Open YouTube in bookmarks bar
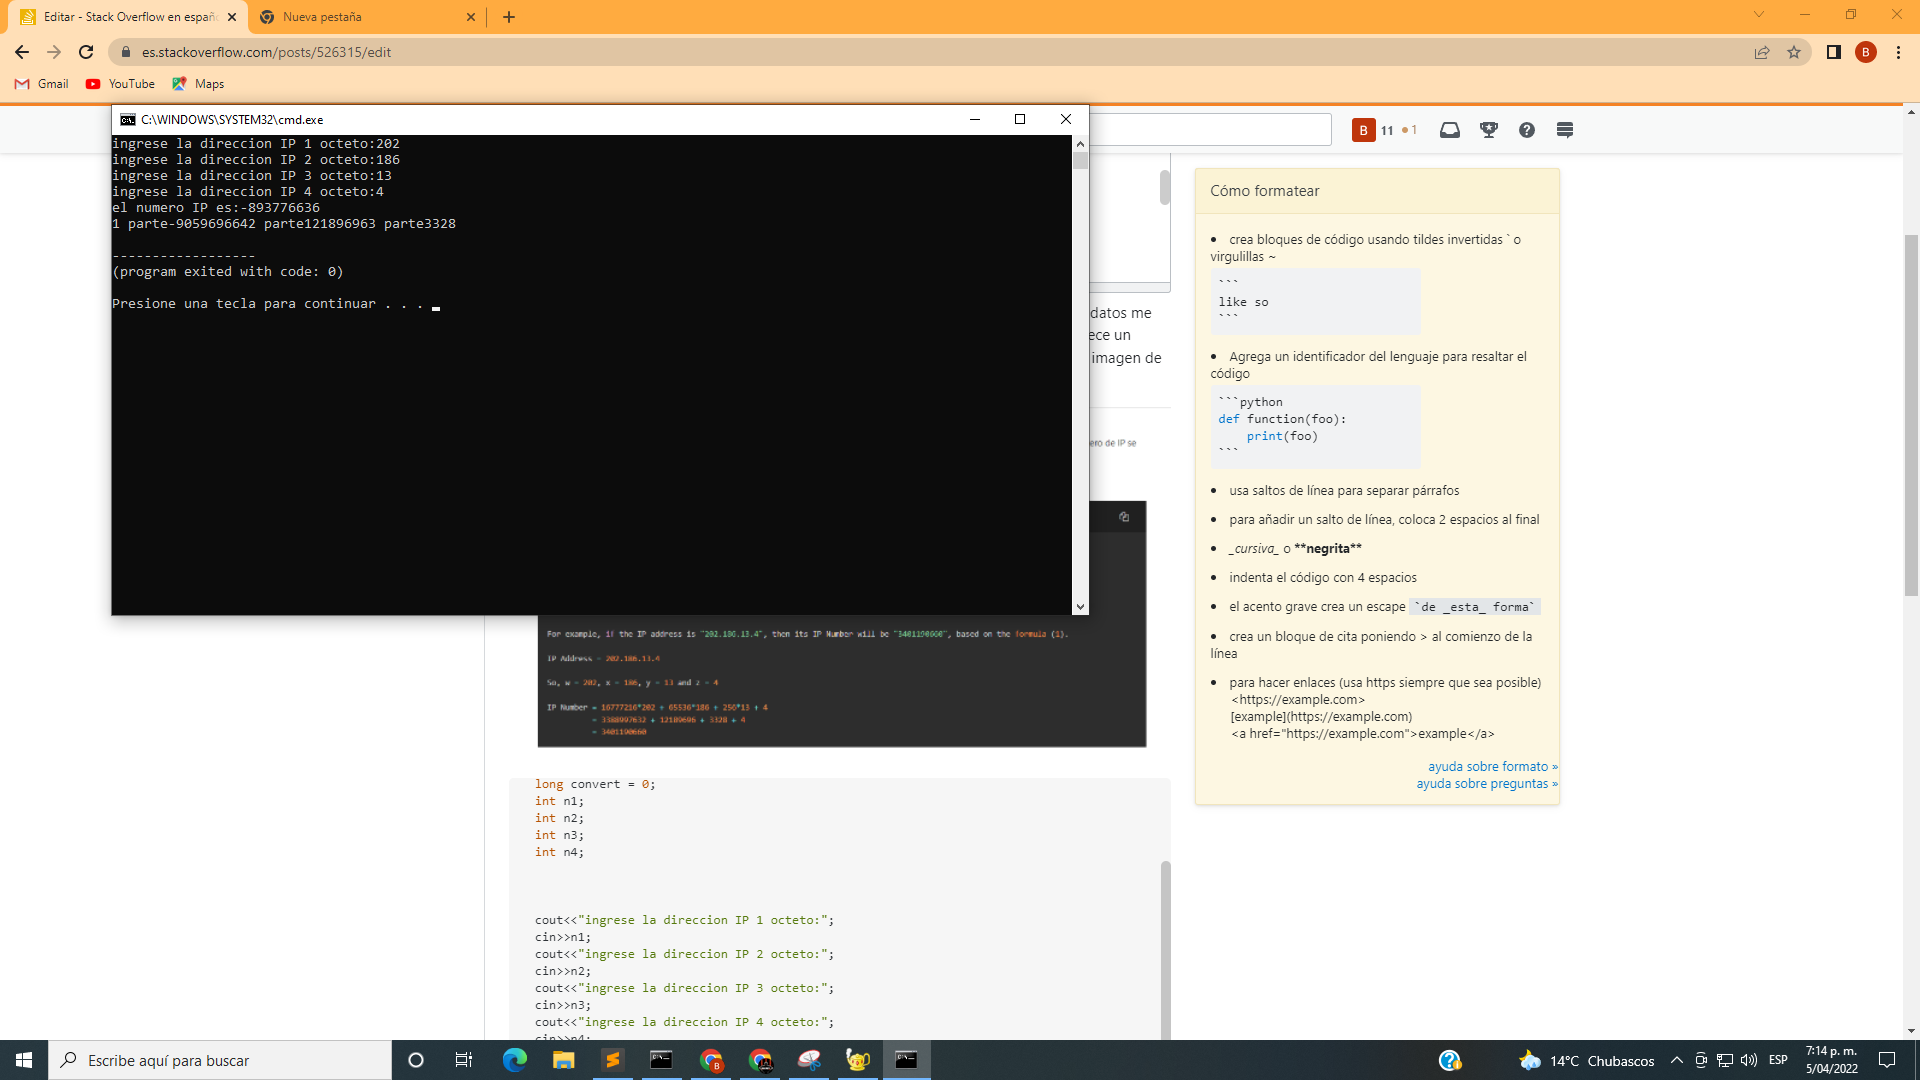Viewport: 1920px width, 1080px height. point(120,83)
